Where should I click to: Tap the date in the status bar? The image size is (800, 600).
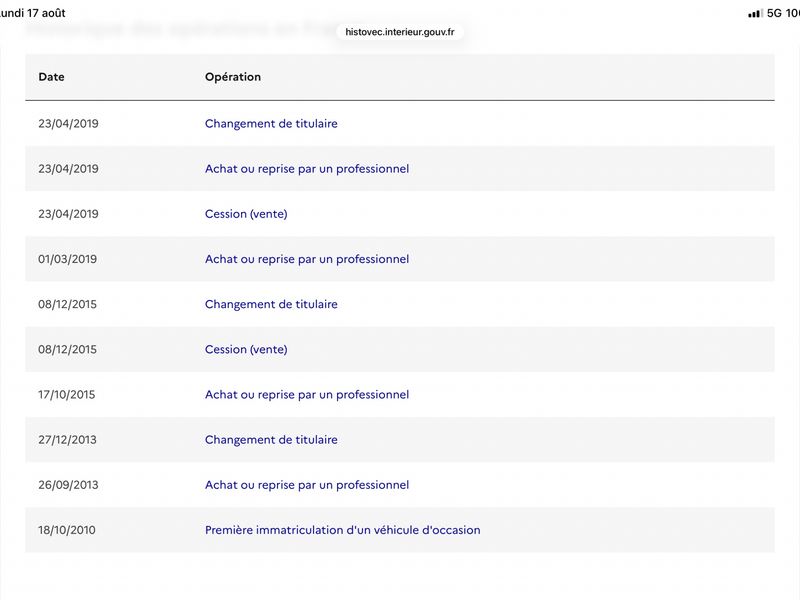pos(32,13)
